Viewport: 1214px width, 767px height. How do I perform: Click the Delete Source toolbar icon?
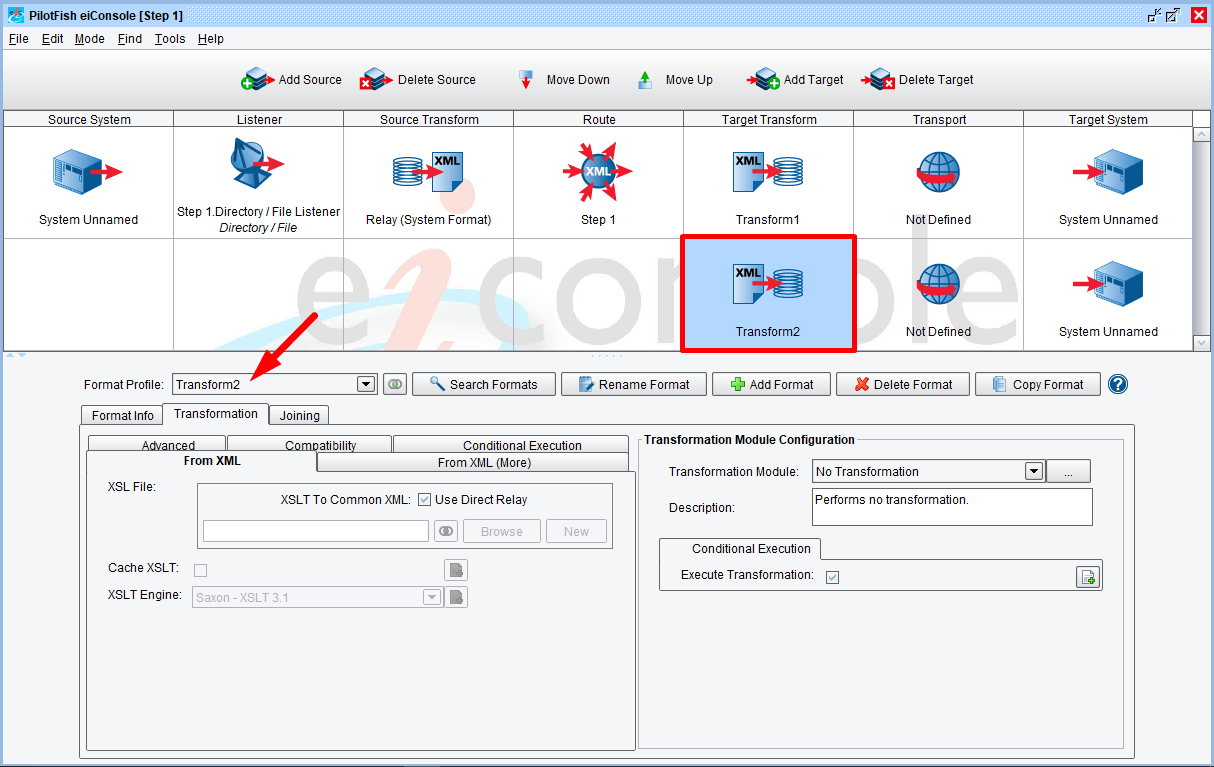point(377,79)
